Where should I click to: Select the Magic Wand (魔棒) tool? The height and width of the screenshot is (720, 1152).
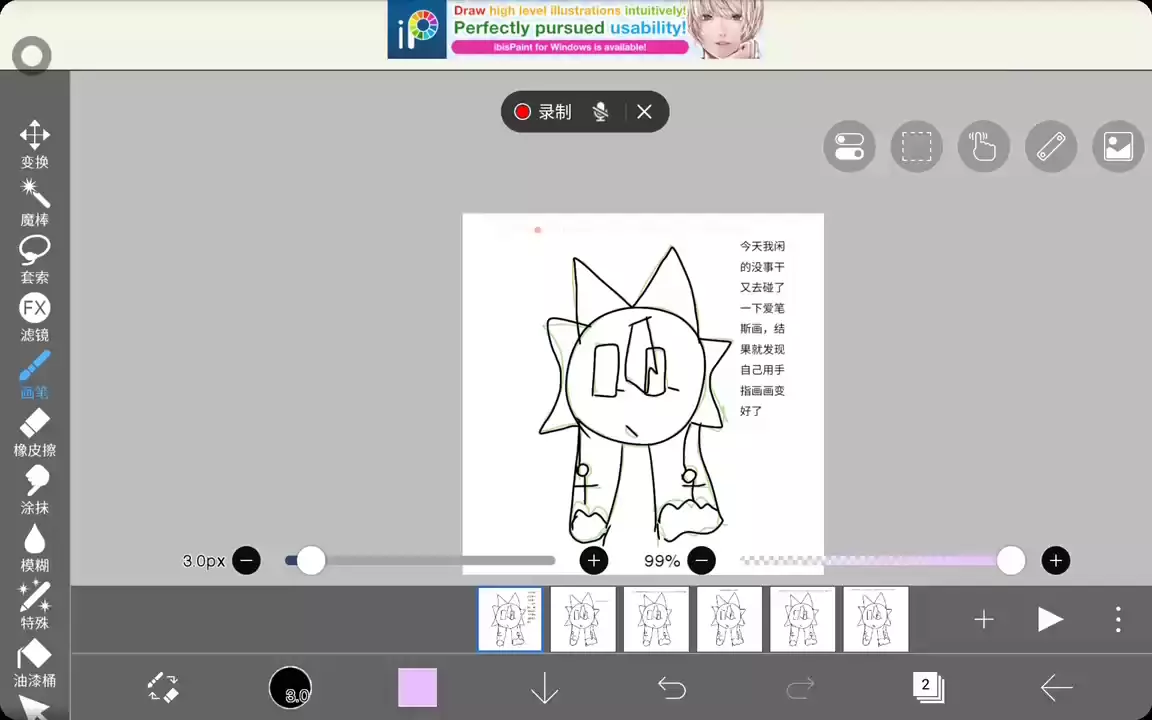tap(34, 200)
